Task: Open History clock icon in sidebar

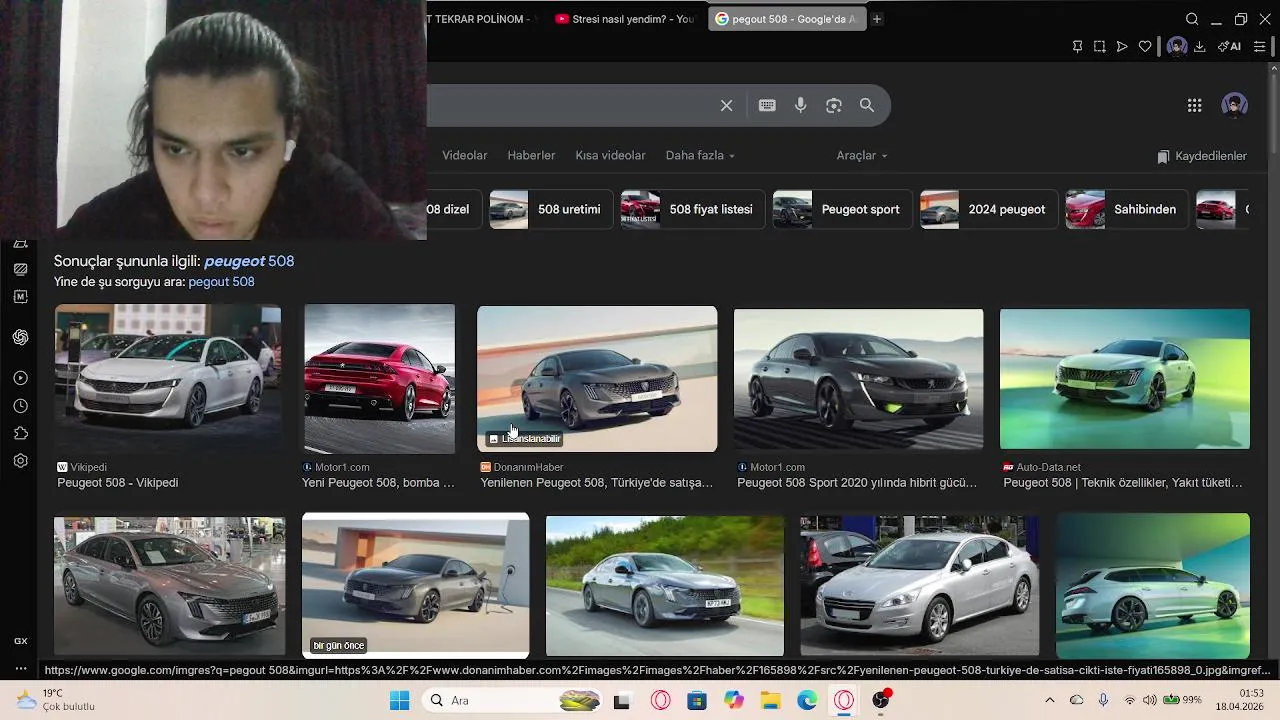Action: tap(20, 406)
